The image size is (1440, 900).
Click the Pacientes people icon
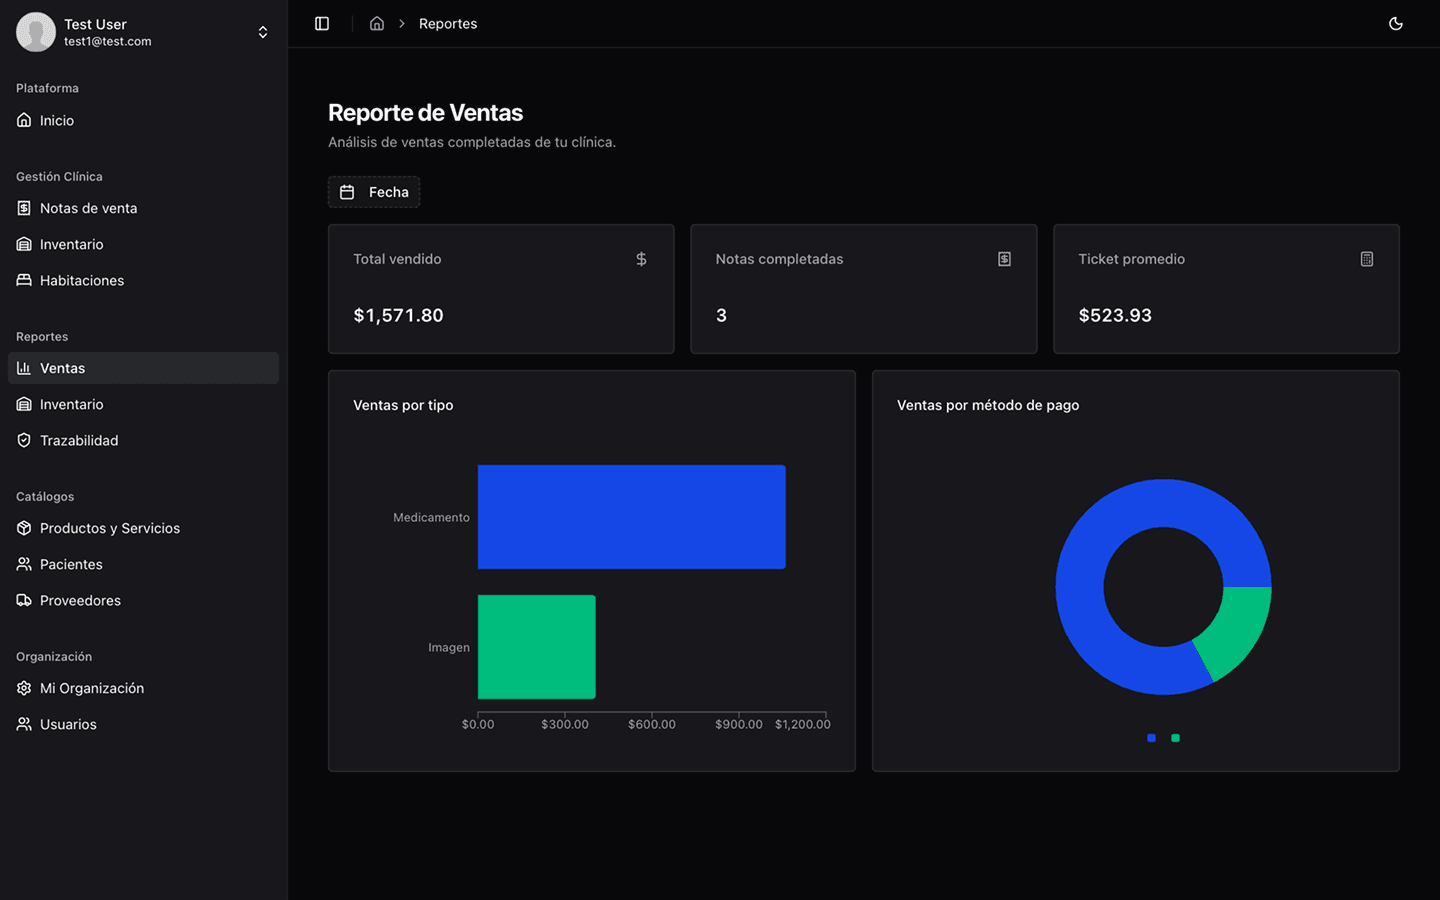point(24,564)
